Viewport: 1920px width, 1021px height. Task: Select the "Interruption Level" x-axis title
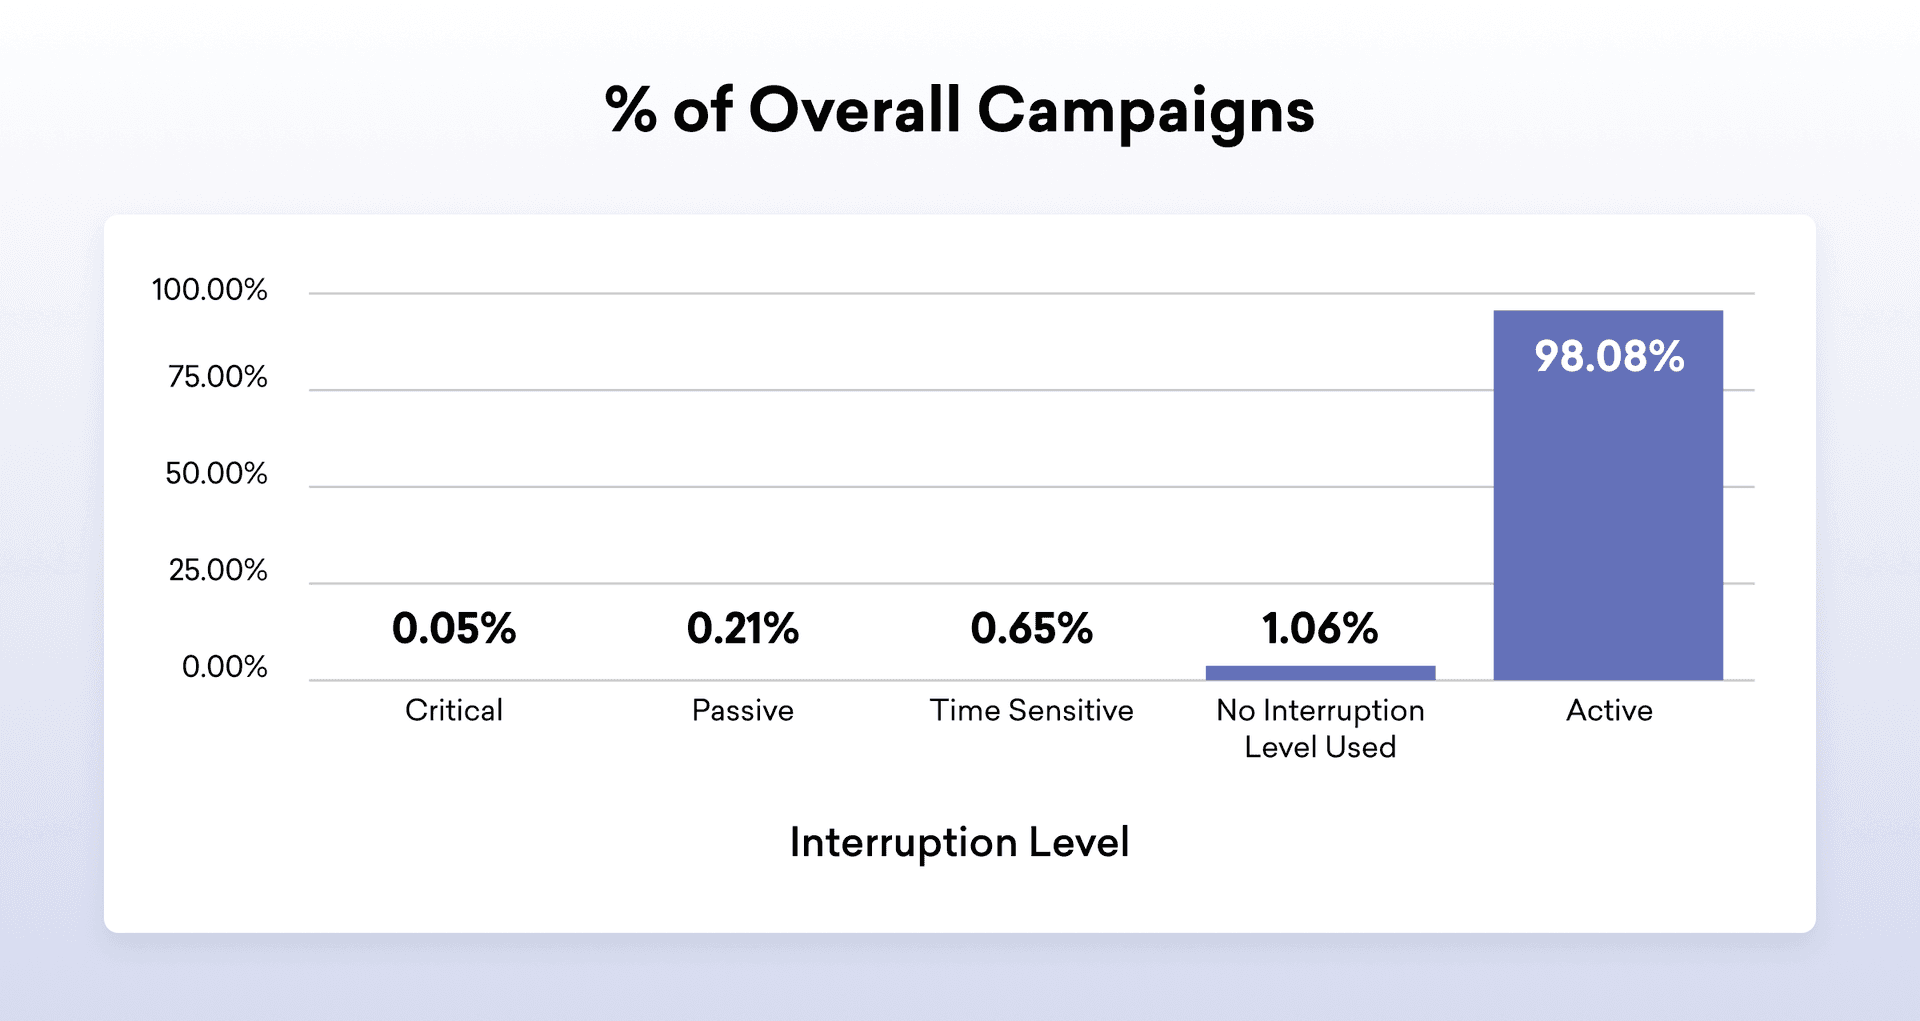tap(959, 842)
